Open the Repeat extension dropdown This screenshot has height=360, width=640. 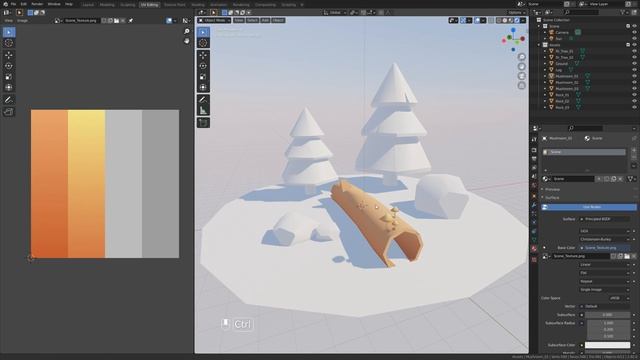point(604,281)
